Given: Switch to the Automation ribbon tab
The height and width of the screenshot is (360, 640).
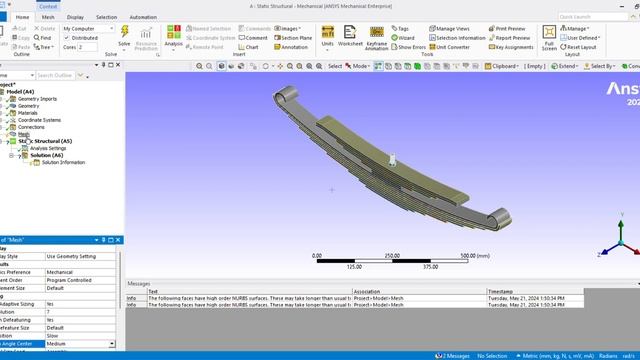Looking at the screenshot, I should point(143,17).
